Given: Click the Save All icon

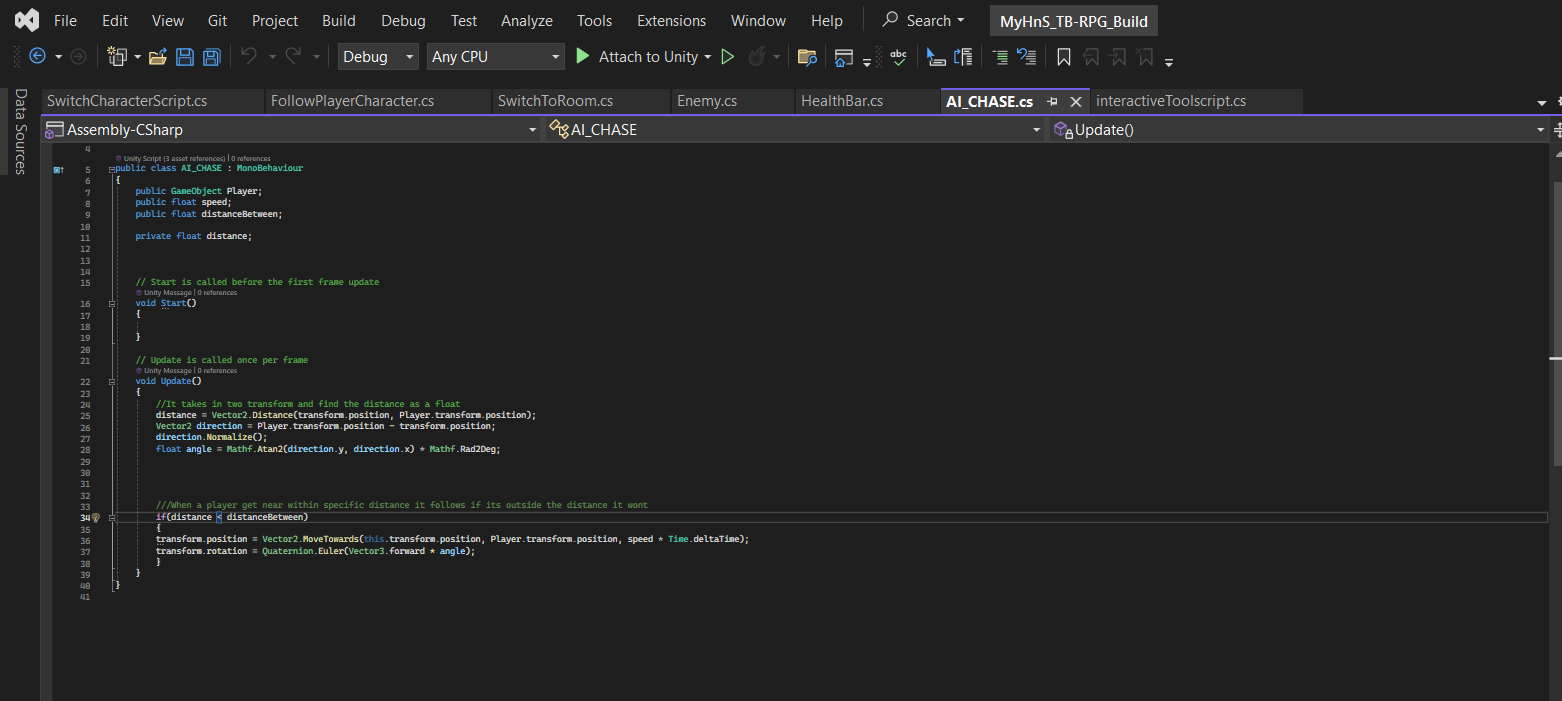Looking at the screenshot, I should [x=212, y=57].
